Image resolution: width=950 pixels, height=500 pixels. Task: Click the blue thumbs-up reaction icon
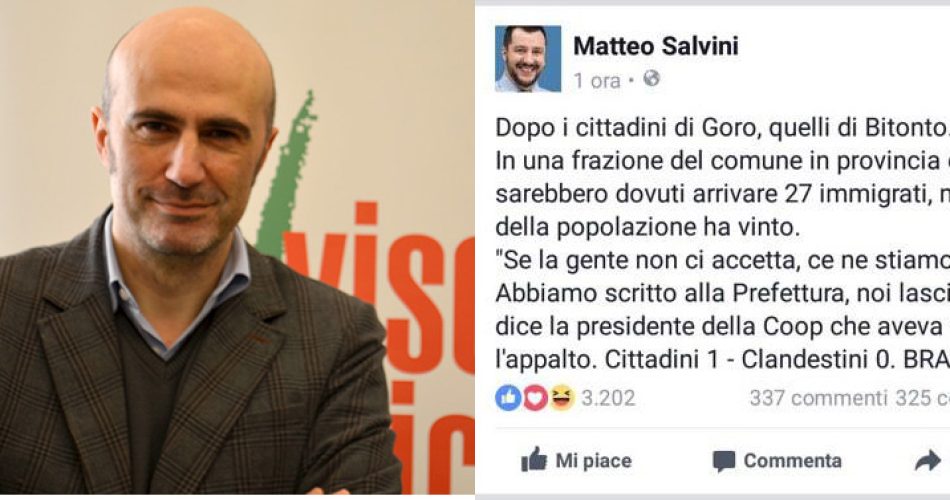(x=508, y=398)
